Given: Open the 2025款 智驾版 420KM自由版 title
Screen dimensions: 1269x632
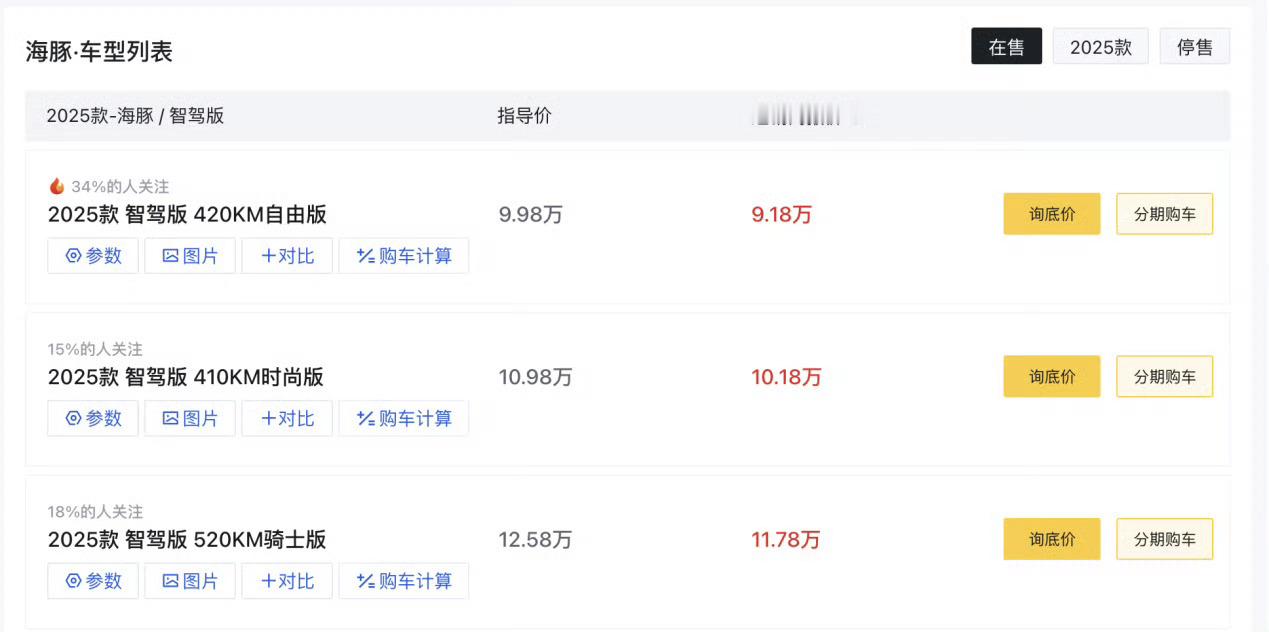Looking at the screenshot, I should [187, 214].
